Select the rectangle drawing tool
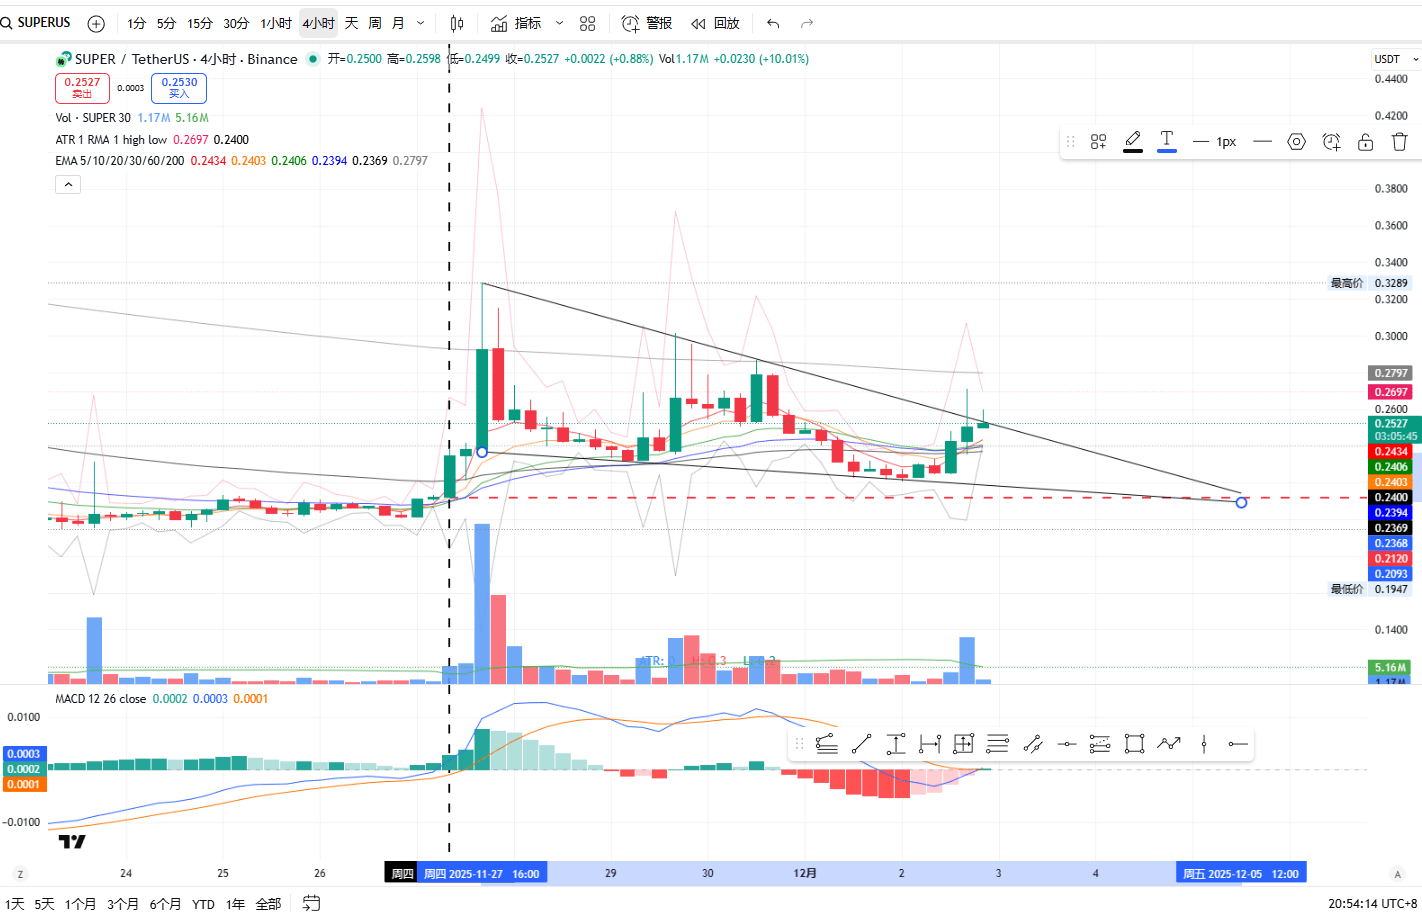 coord(1134,743)
